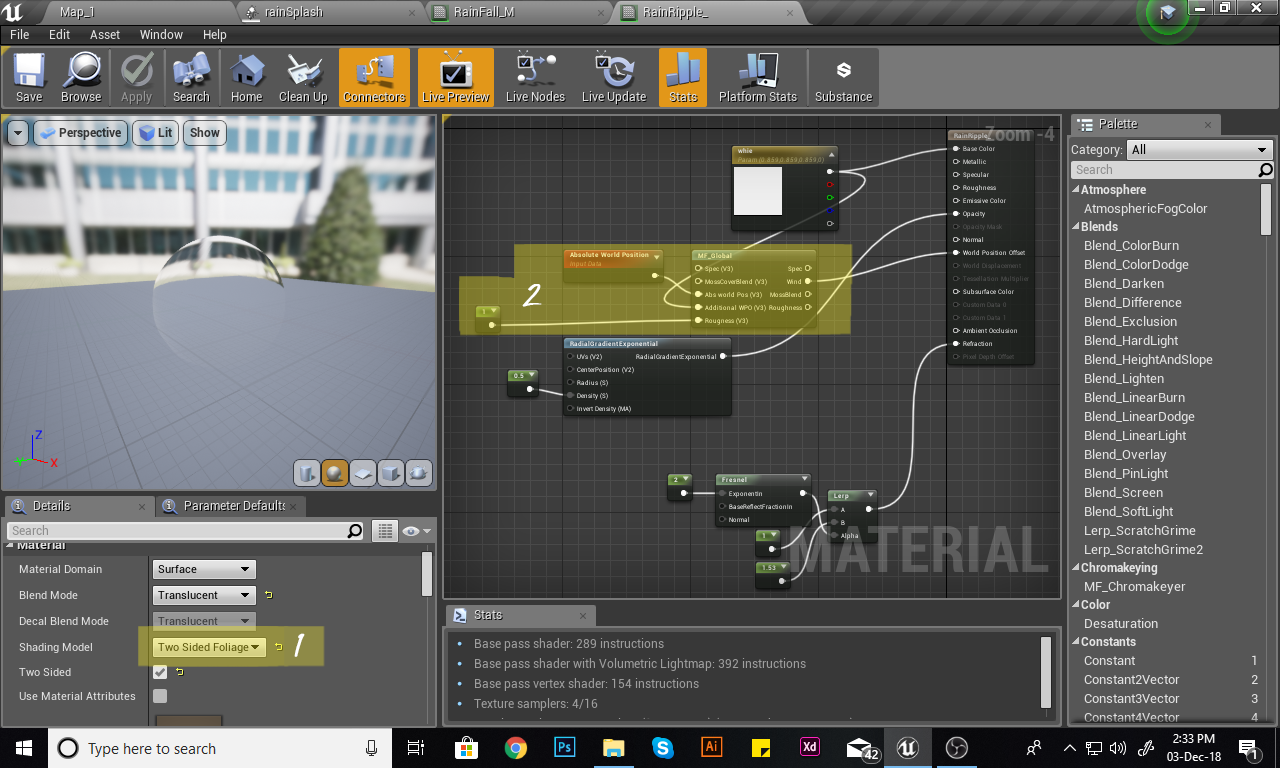1280x768 pixels.
Task: Set preview mesh to cylinder shape
Action: coord(307,472)
